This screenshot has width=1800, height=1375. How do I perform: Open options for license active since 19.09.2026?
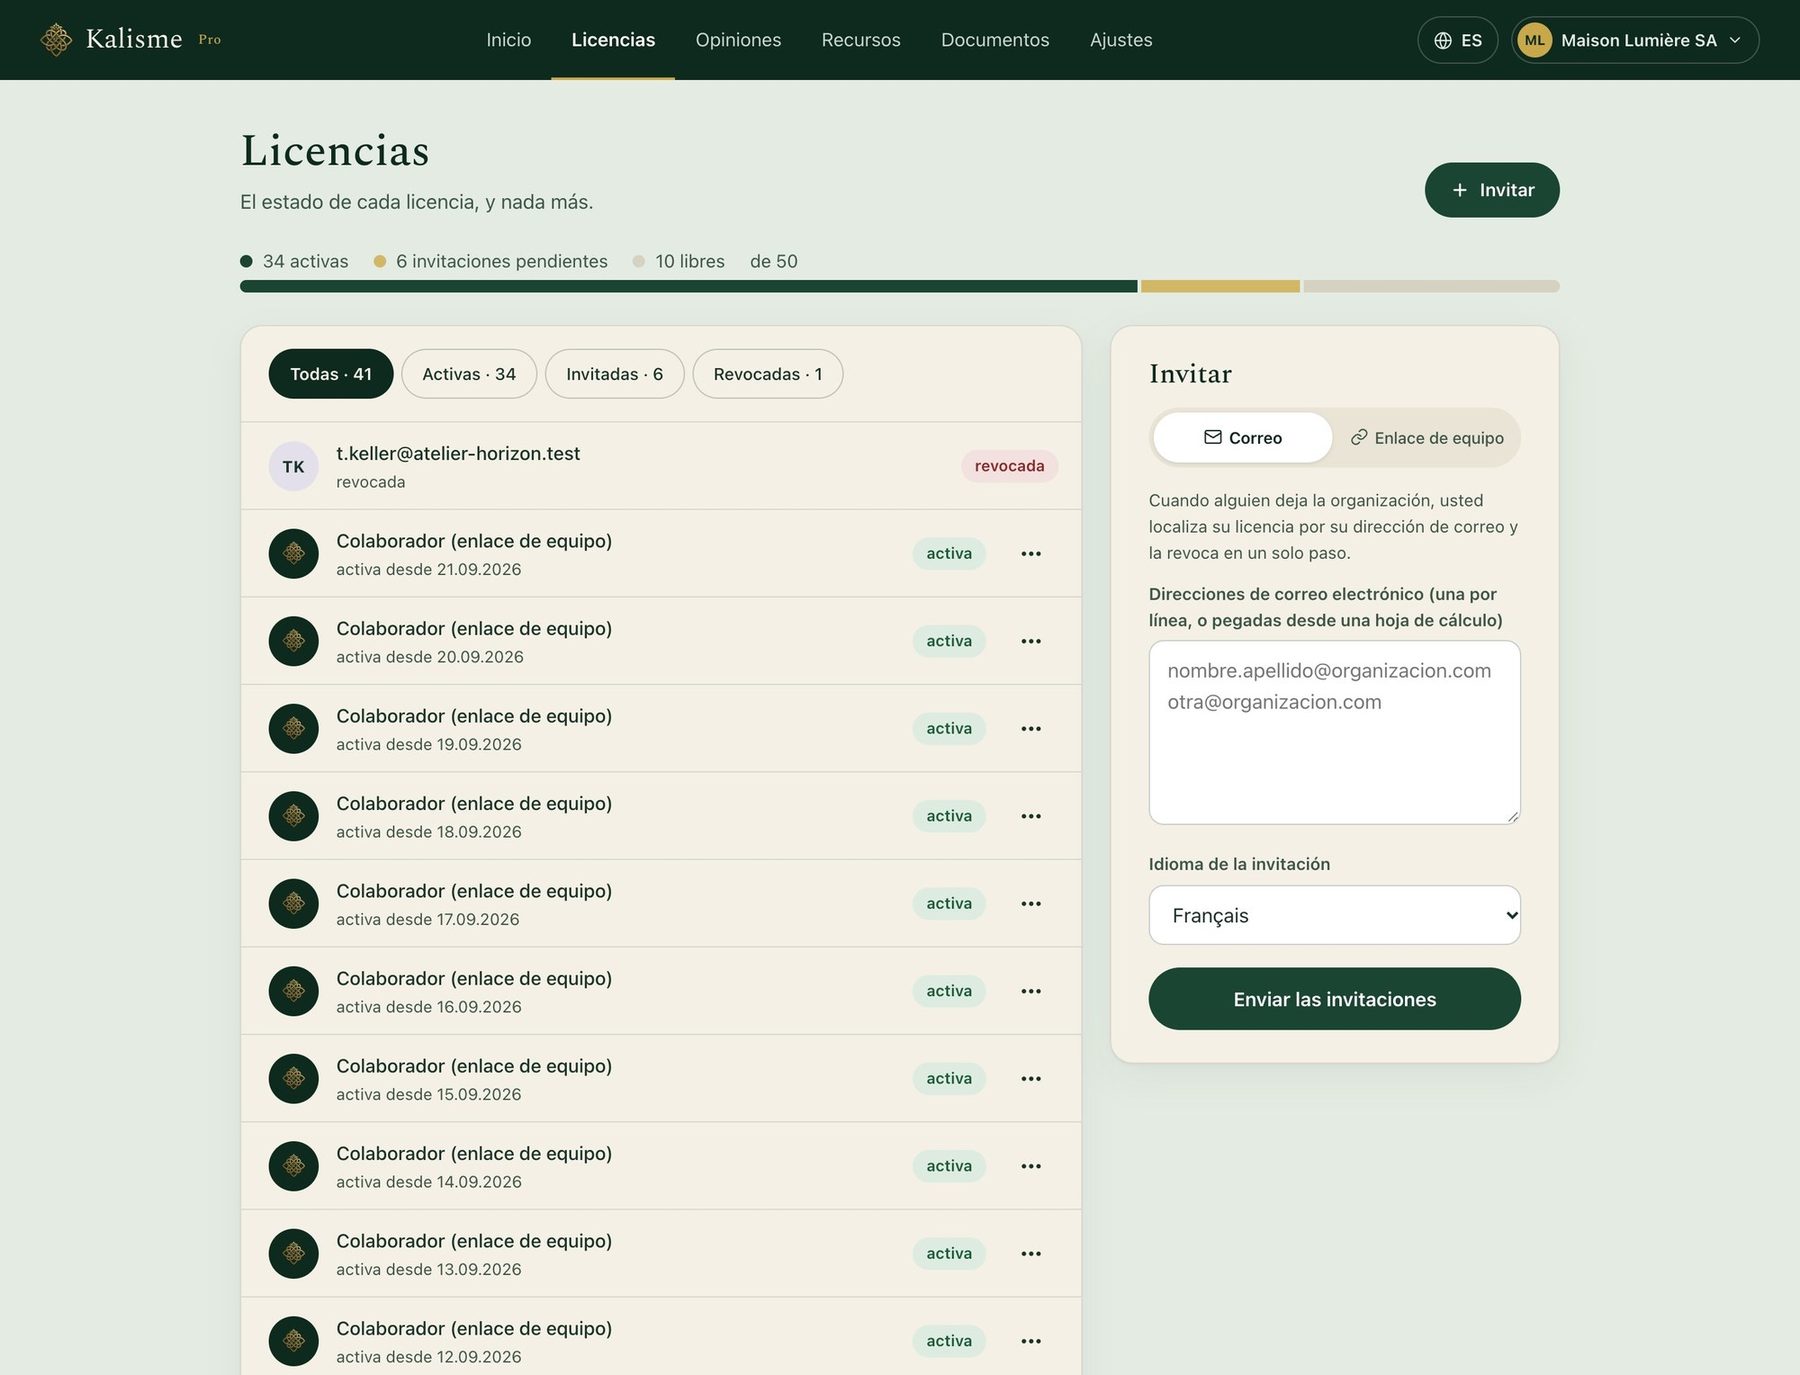pos(1031,729)
